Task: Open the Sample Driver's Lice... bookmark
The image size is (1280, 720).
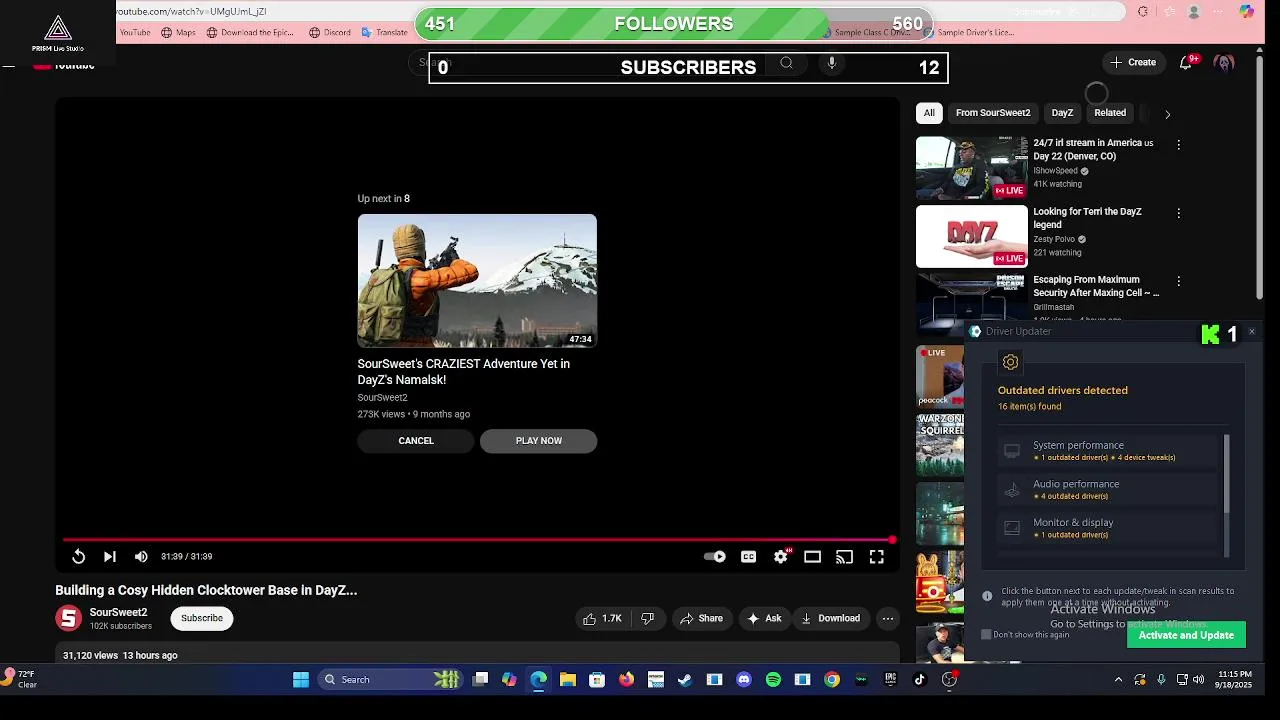Action: coord(968,32)
